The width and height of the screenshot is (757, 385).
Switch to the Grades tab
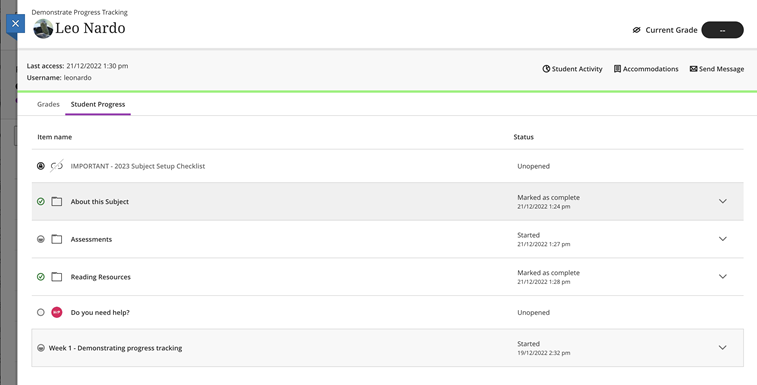pyautogui.click(x=48, y=104)
